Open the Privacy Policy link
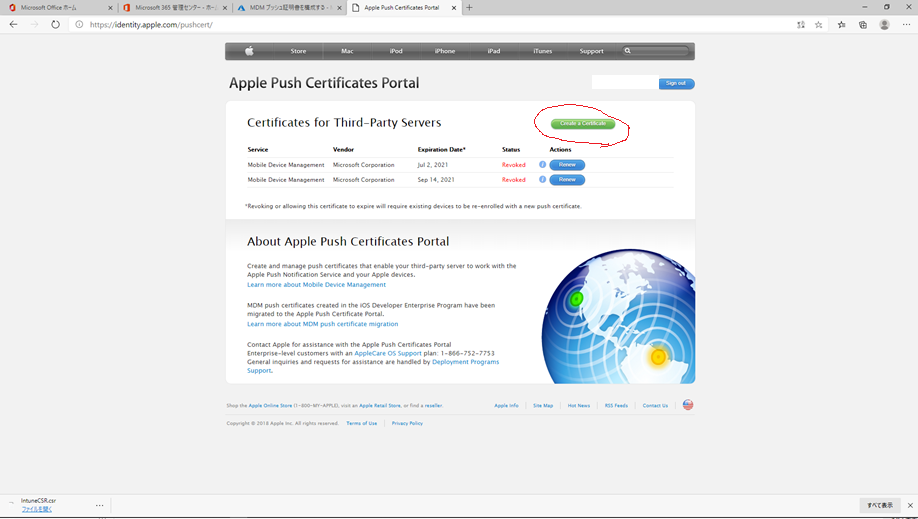The height and width of the screenshot is (519, 918). point(407,423)
